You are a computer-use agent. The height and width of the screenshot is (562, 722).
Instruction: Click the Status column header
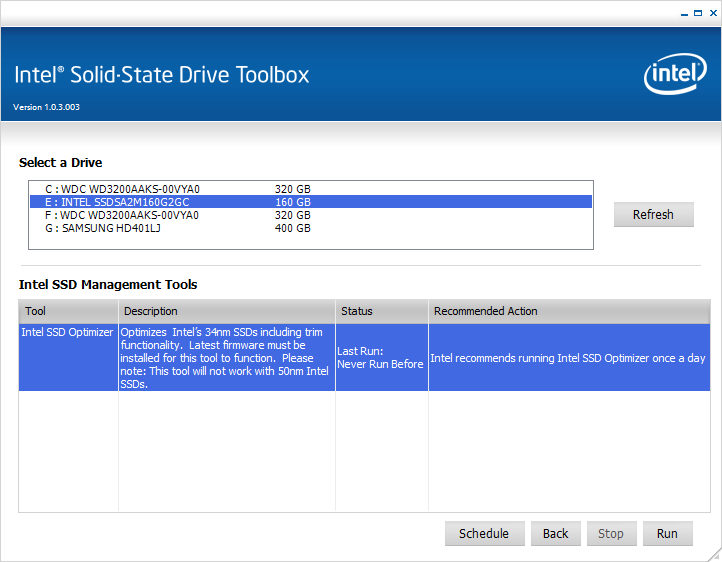pyautogui.click(x=382, y=311)
